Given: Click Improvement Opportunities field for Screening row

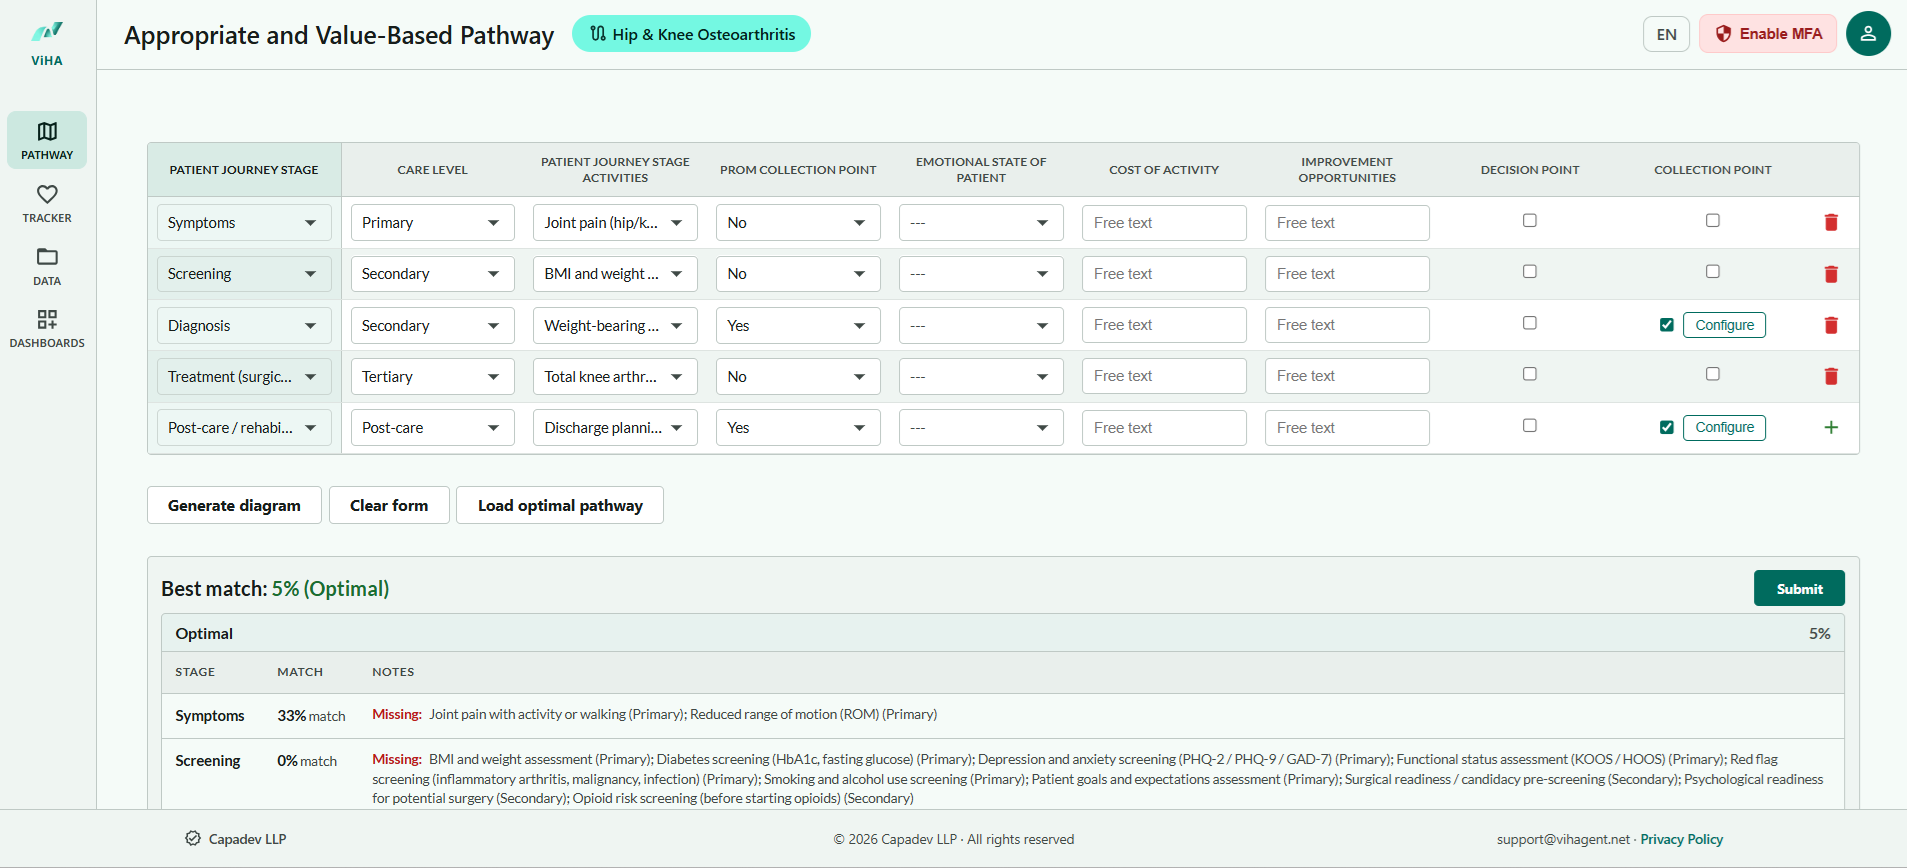Looking at the screenshot, I should click(x=1347, y=274).
